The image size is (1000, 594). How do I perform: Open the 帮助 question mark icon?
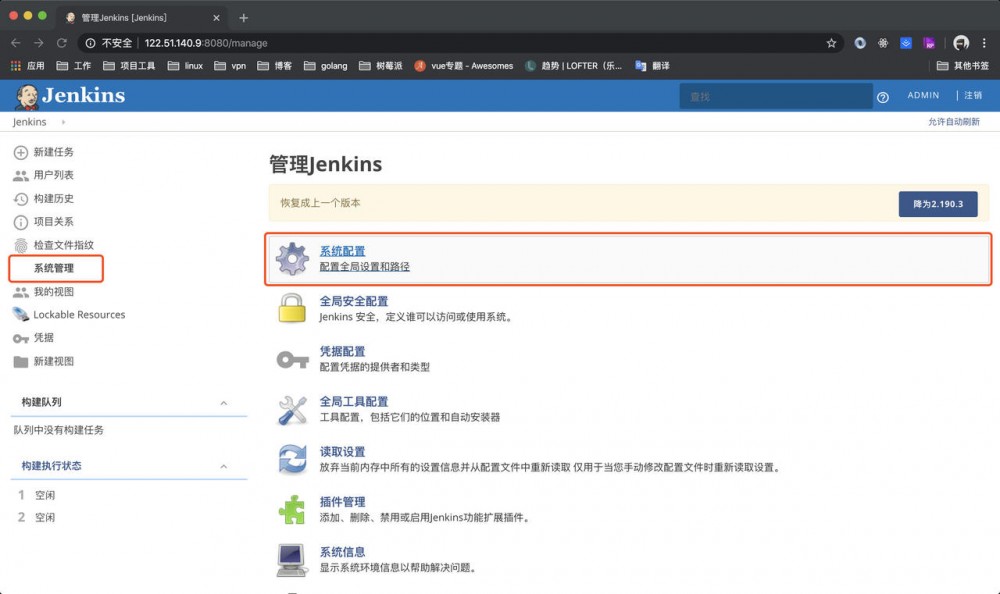(885, 95)
